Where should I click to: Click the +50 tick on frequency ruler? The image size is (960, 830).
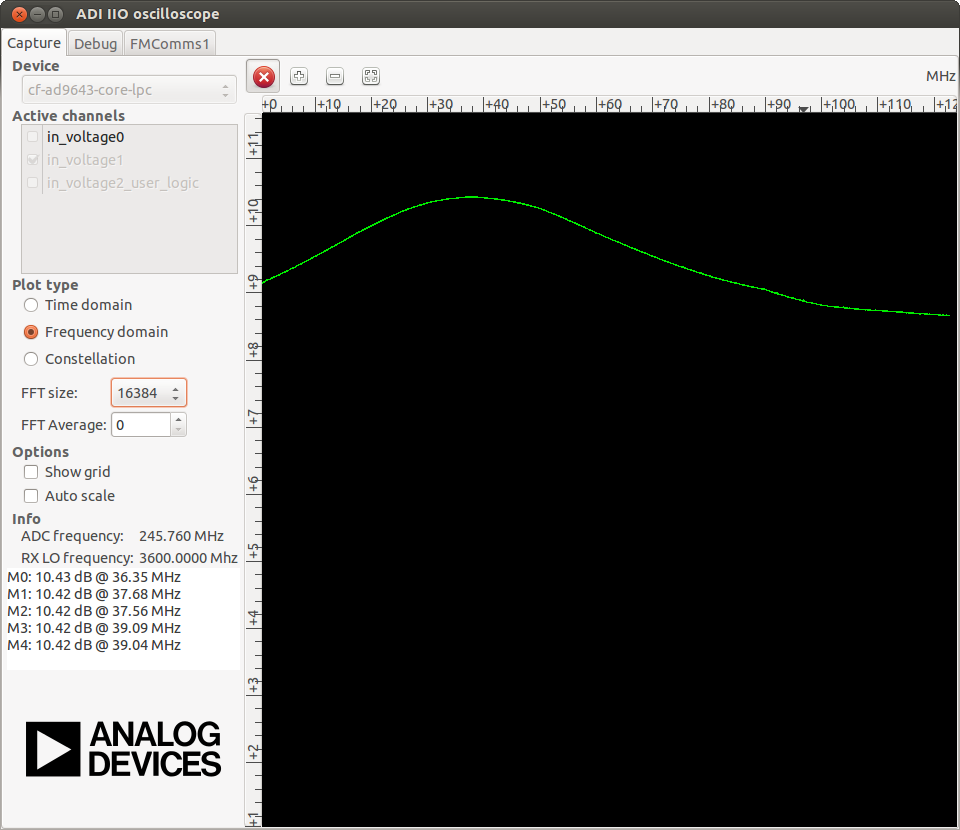click(x=555, y=105)
